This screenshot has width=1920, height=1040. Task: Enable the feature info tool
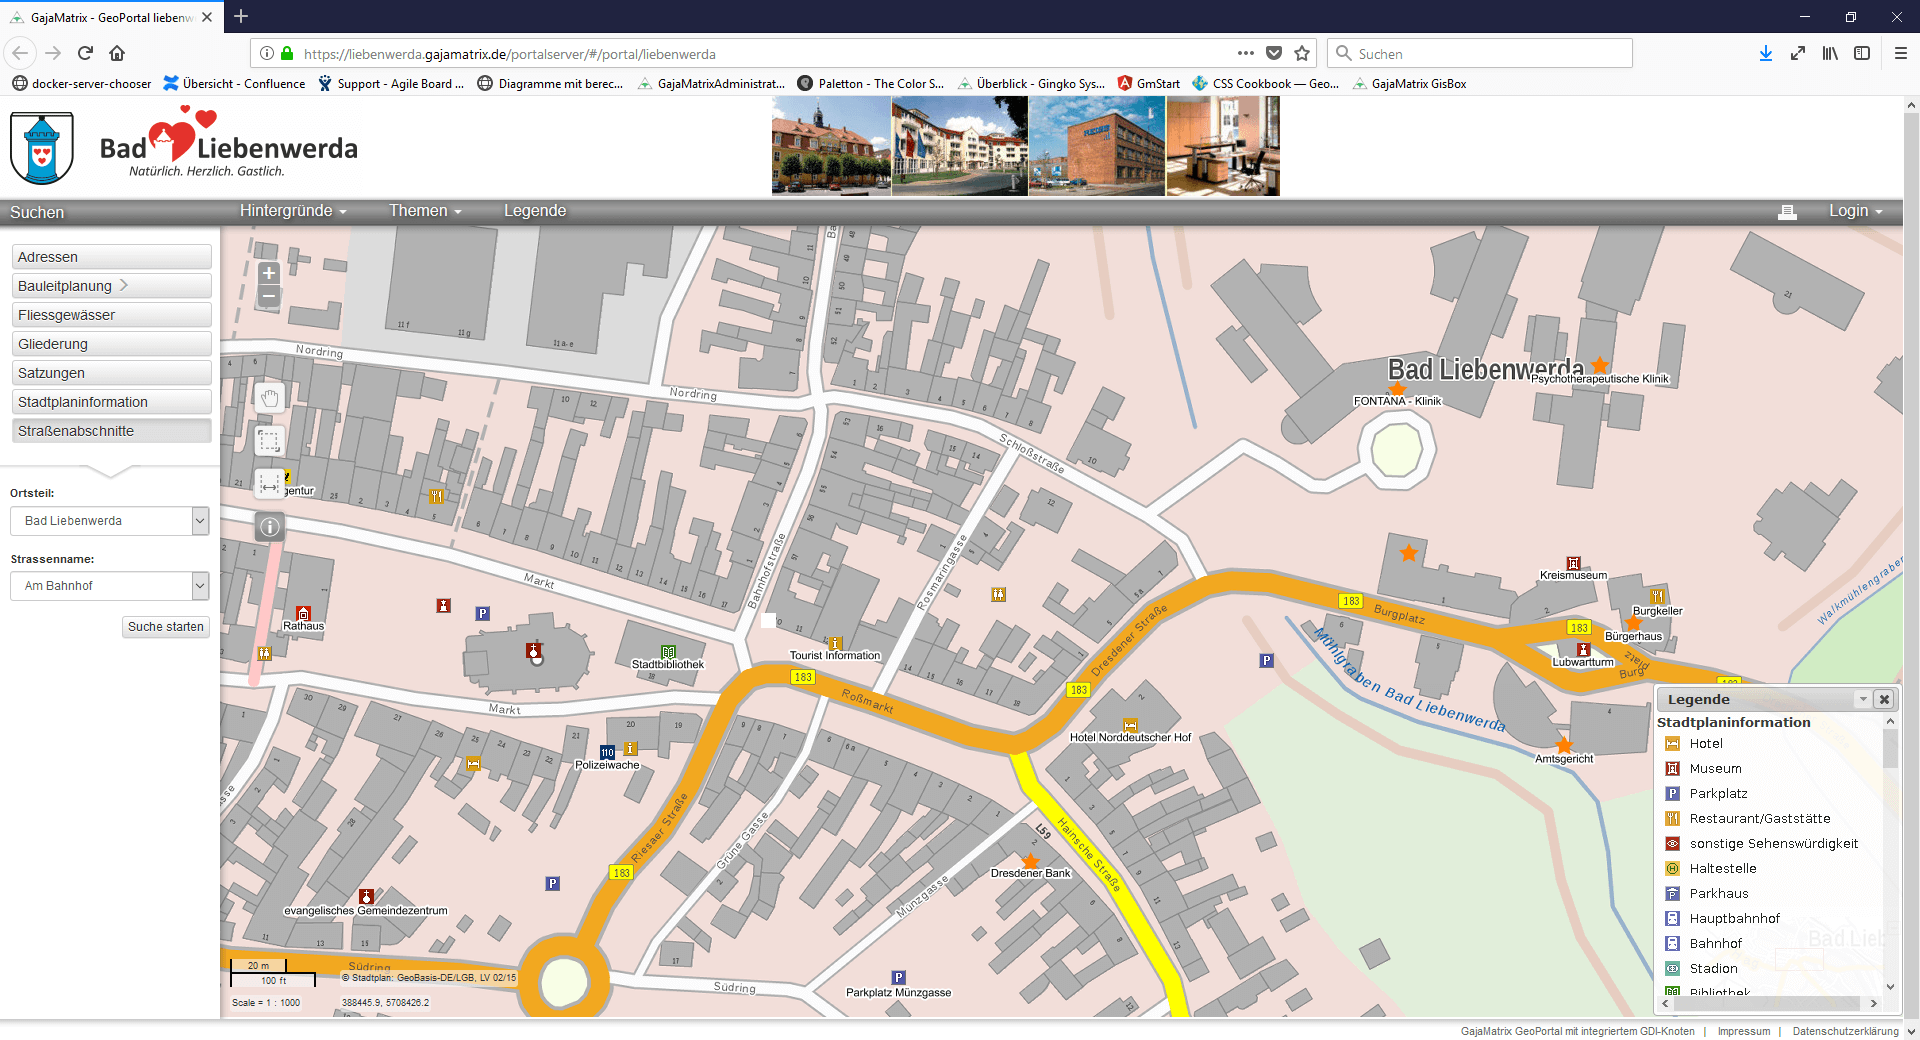pos(269,527)
